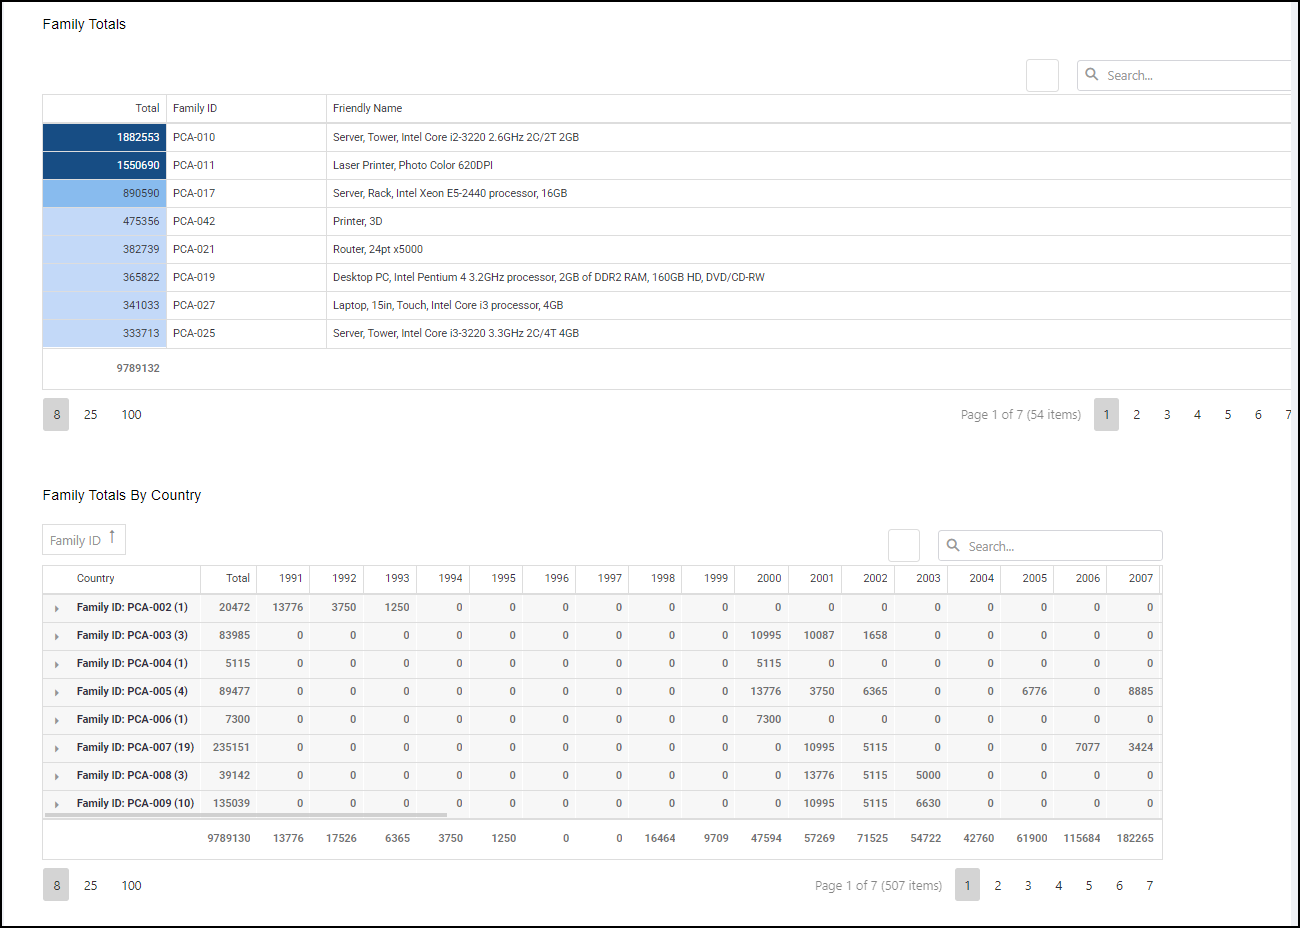Open page 2 of the Family Totals By Country grid
This screenshot has width=1300, height=928.
[998, 886]
